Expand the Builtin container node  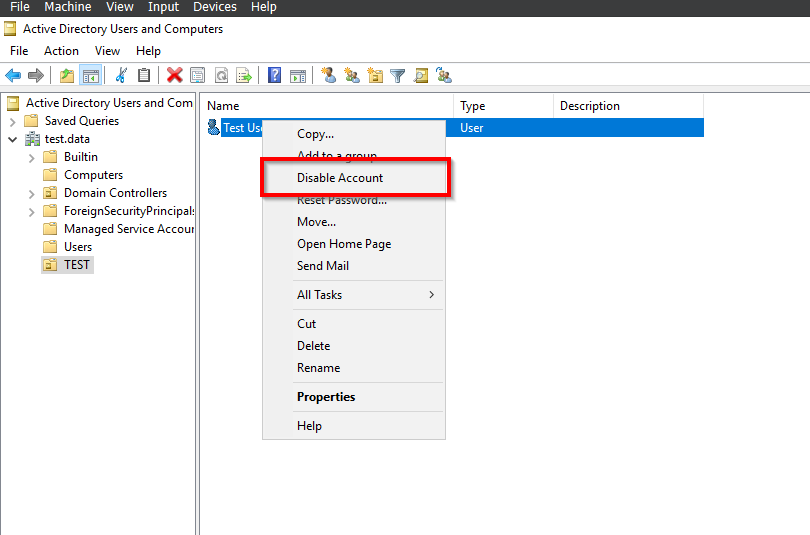32,158
